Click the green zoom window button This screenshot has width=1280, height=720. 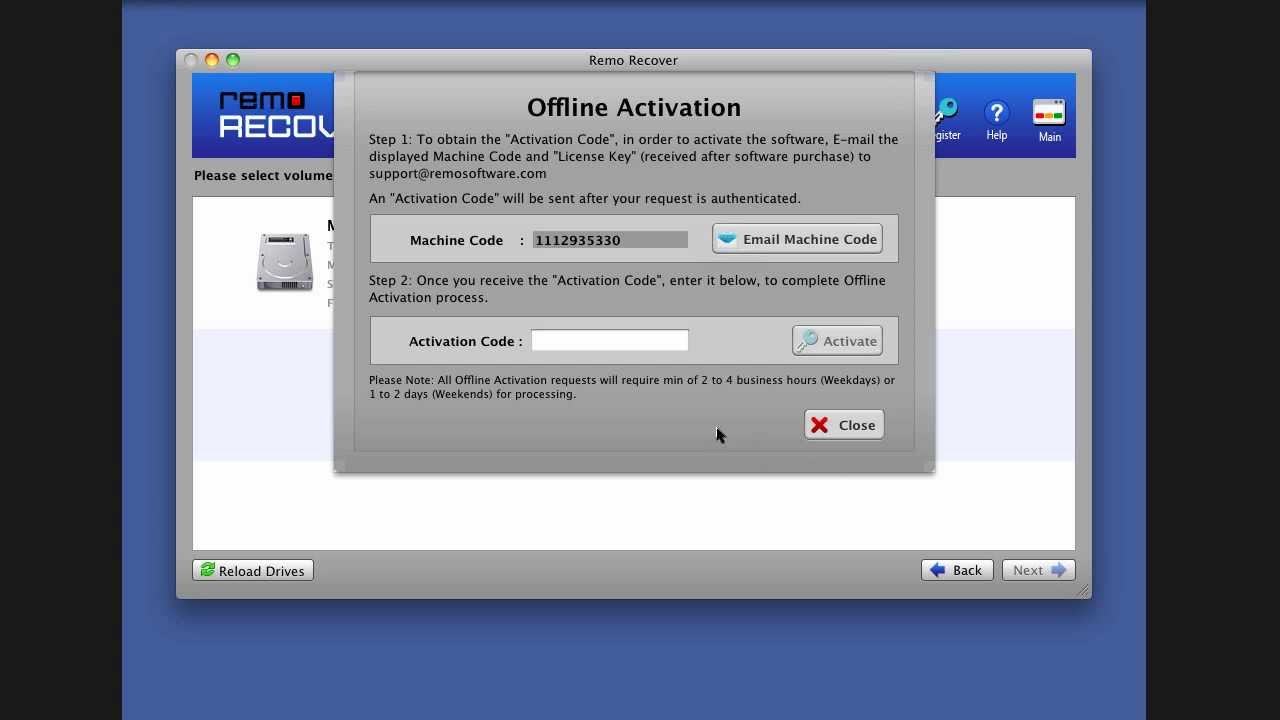point(233,60)
